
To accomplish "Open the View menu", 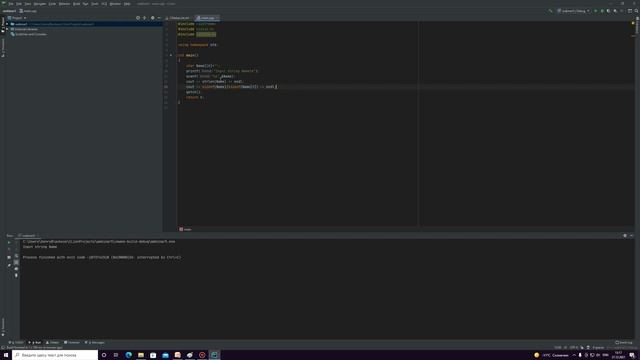I will (28, 4).
